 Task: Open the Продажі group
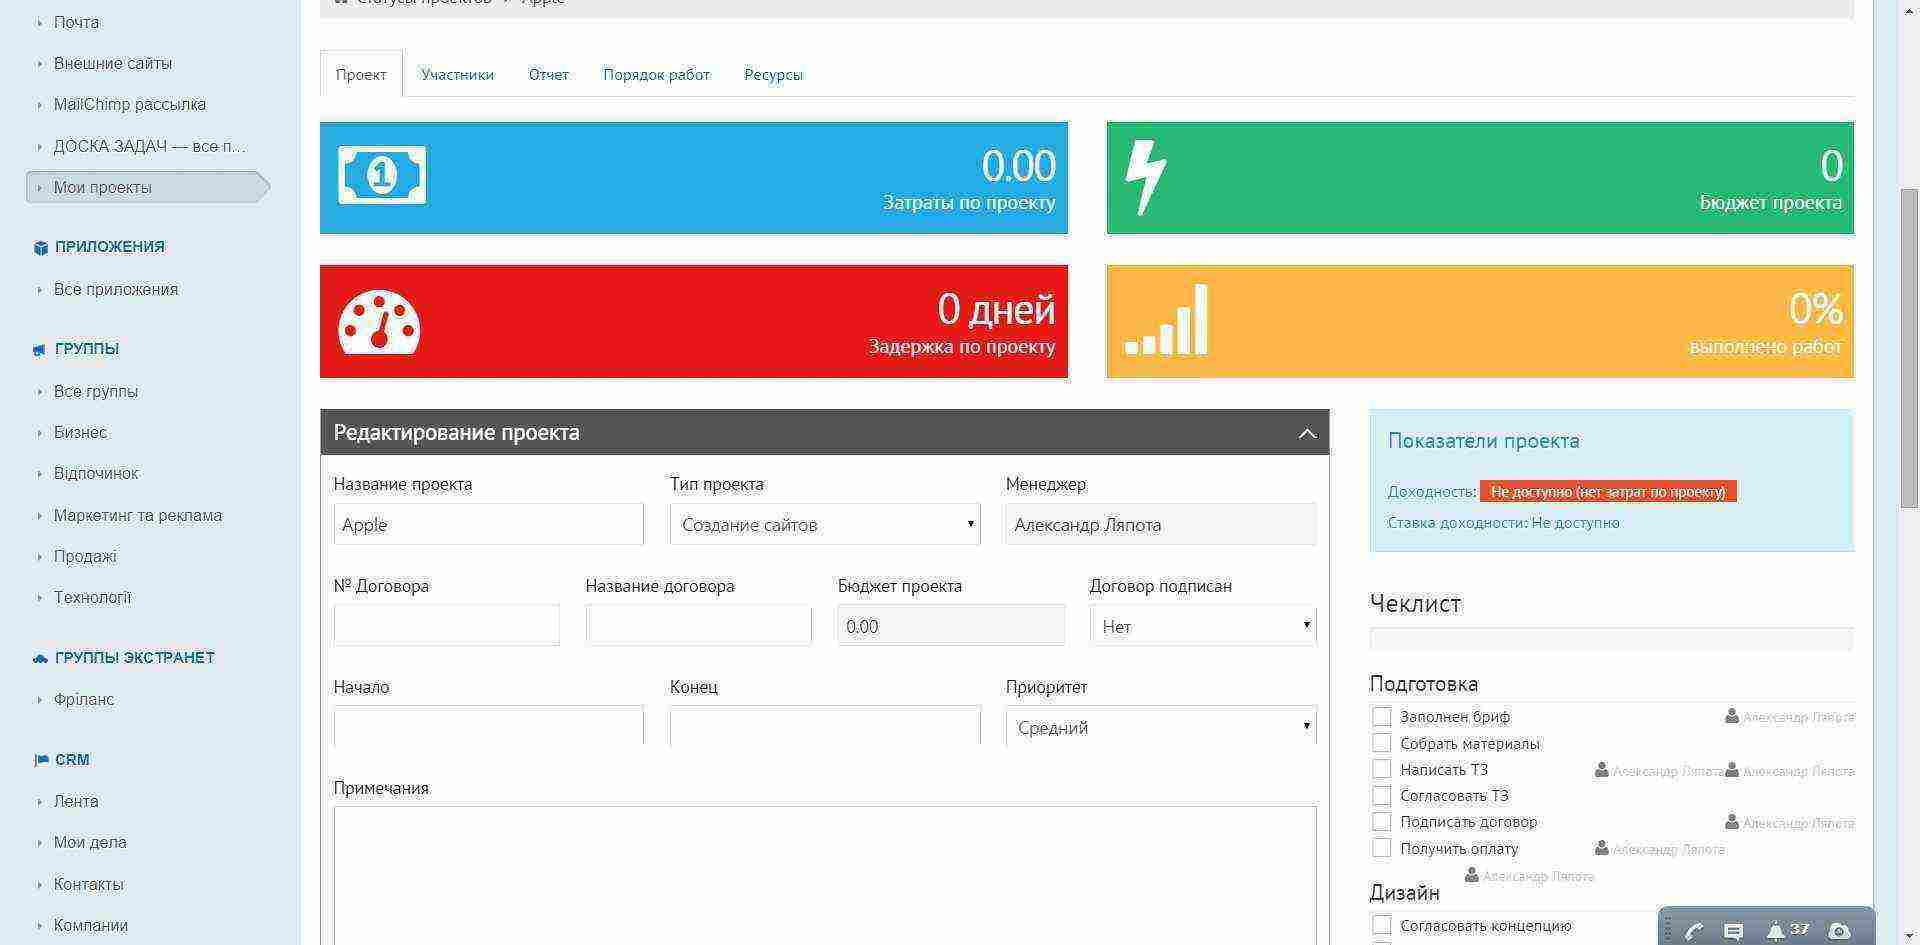tap(85, 556)
